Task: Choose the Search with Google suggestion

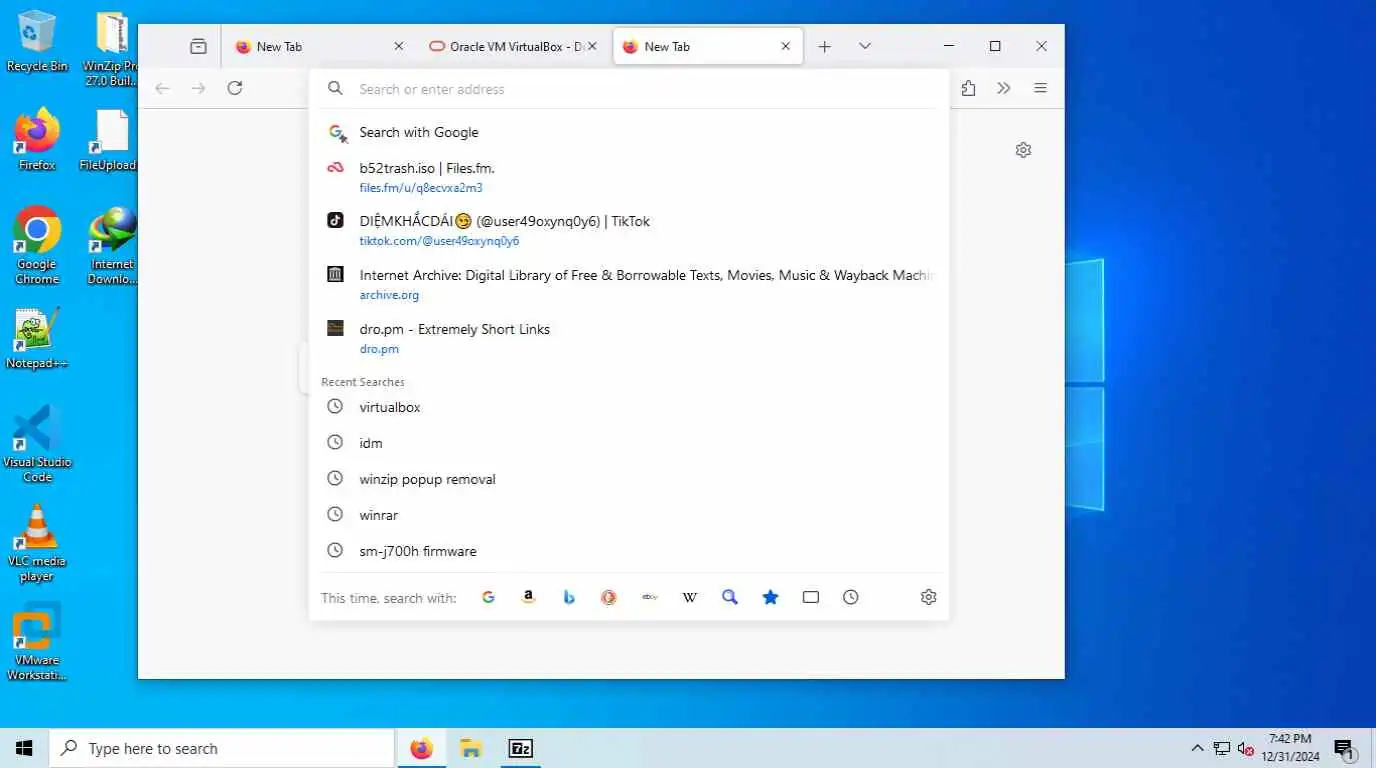Action: (x=630, y=132)
